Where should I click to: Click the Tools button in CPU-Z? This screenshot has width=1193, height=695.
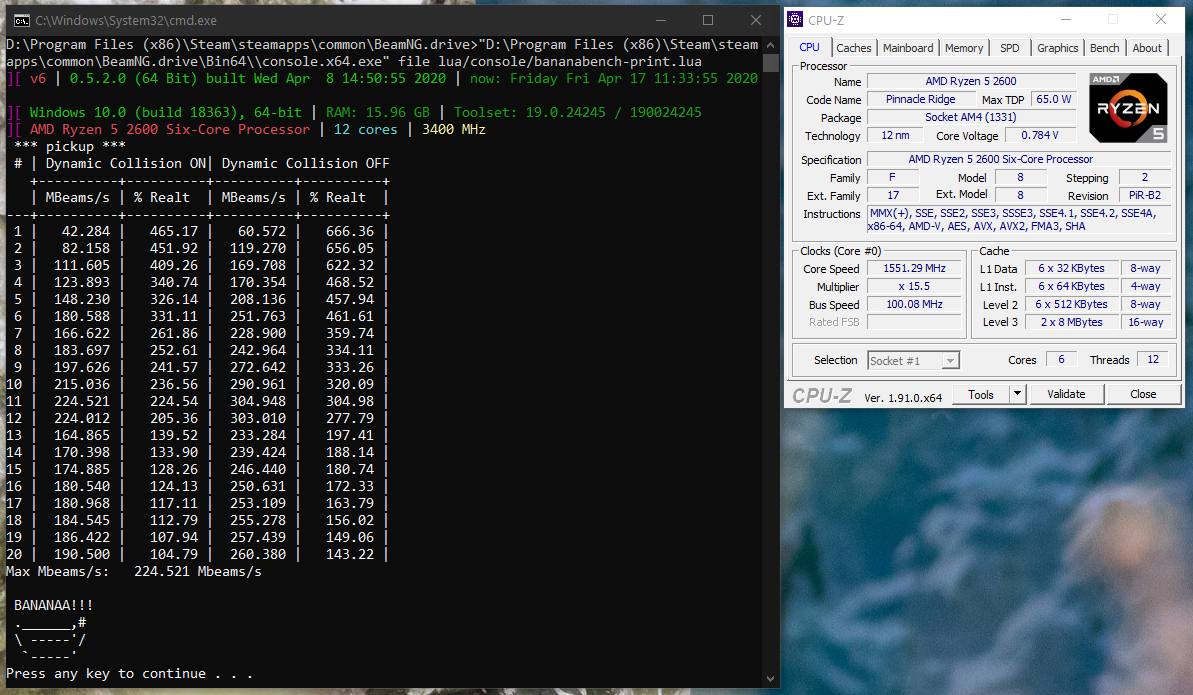pyautogui.click(x=980, y=394)
